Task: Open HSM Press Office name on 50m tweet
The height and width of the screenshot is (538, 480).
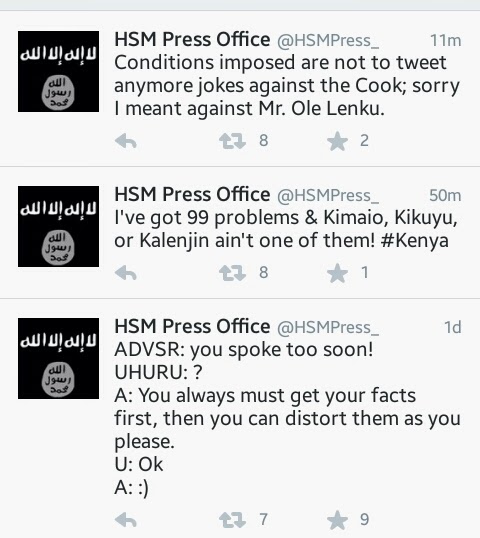Action: (x=192, y=195)
